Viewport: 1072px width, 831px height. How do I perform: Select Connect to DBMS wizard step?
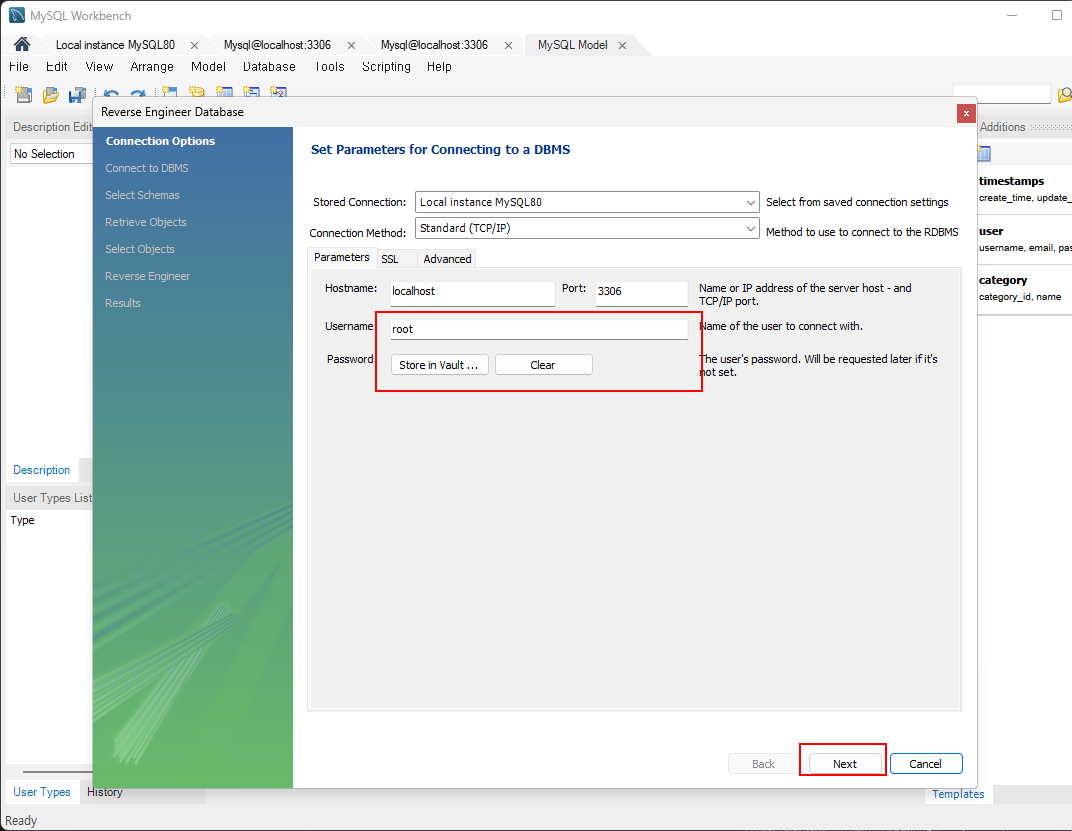147,168
